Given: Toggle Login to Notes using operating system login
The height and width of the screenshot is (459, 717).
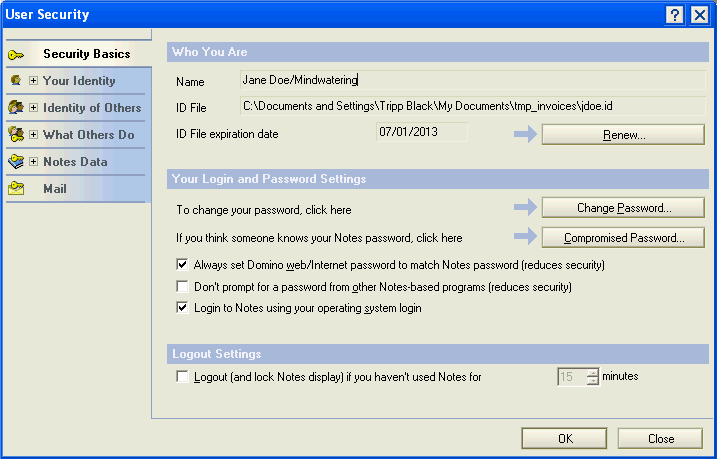Looking at the screenshot, I should coord(182,308).
